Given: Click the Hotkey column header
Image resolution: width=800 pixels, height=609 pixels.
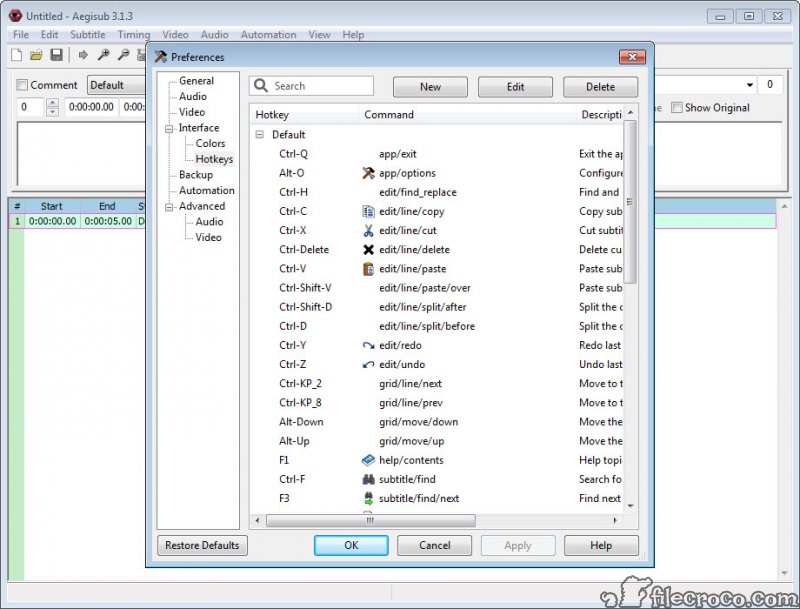Looking at the screenshot, I should click(304, 115).
